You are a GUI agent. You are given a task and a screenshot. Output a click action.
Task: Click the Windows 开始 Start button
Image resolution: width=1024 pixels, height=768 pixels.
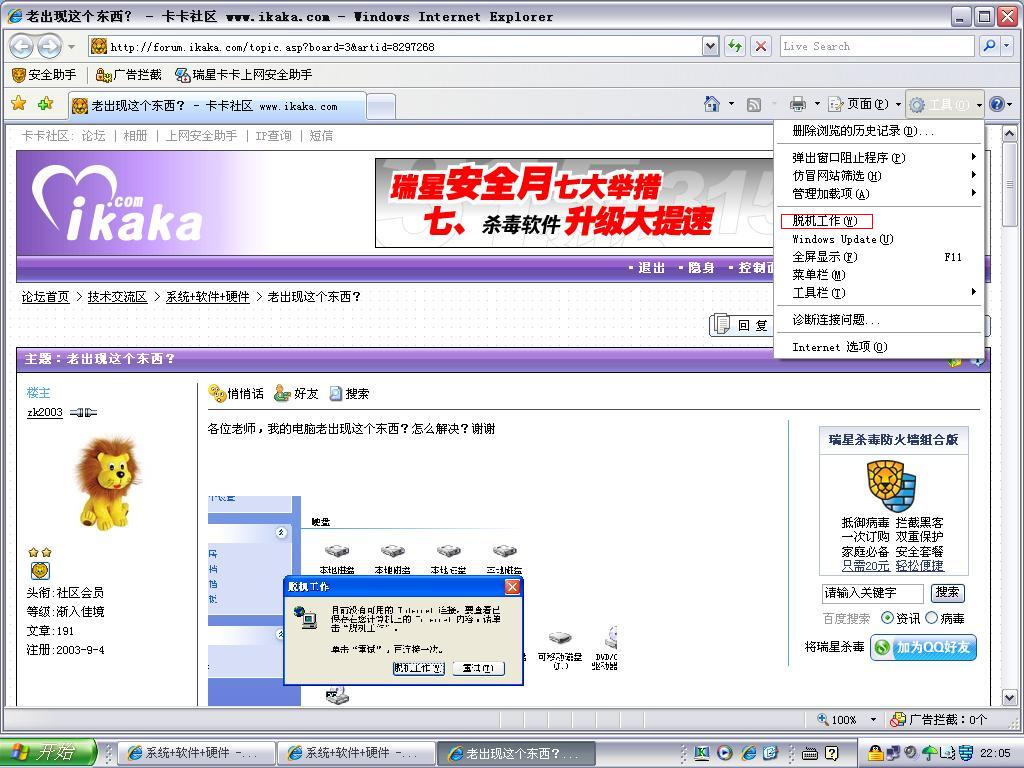48,752
